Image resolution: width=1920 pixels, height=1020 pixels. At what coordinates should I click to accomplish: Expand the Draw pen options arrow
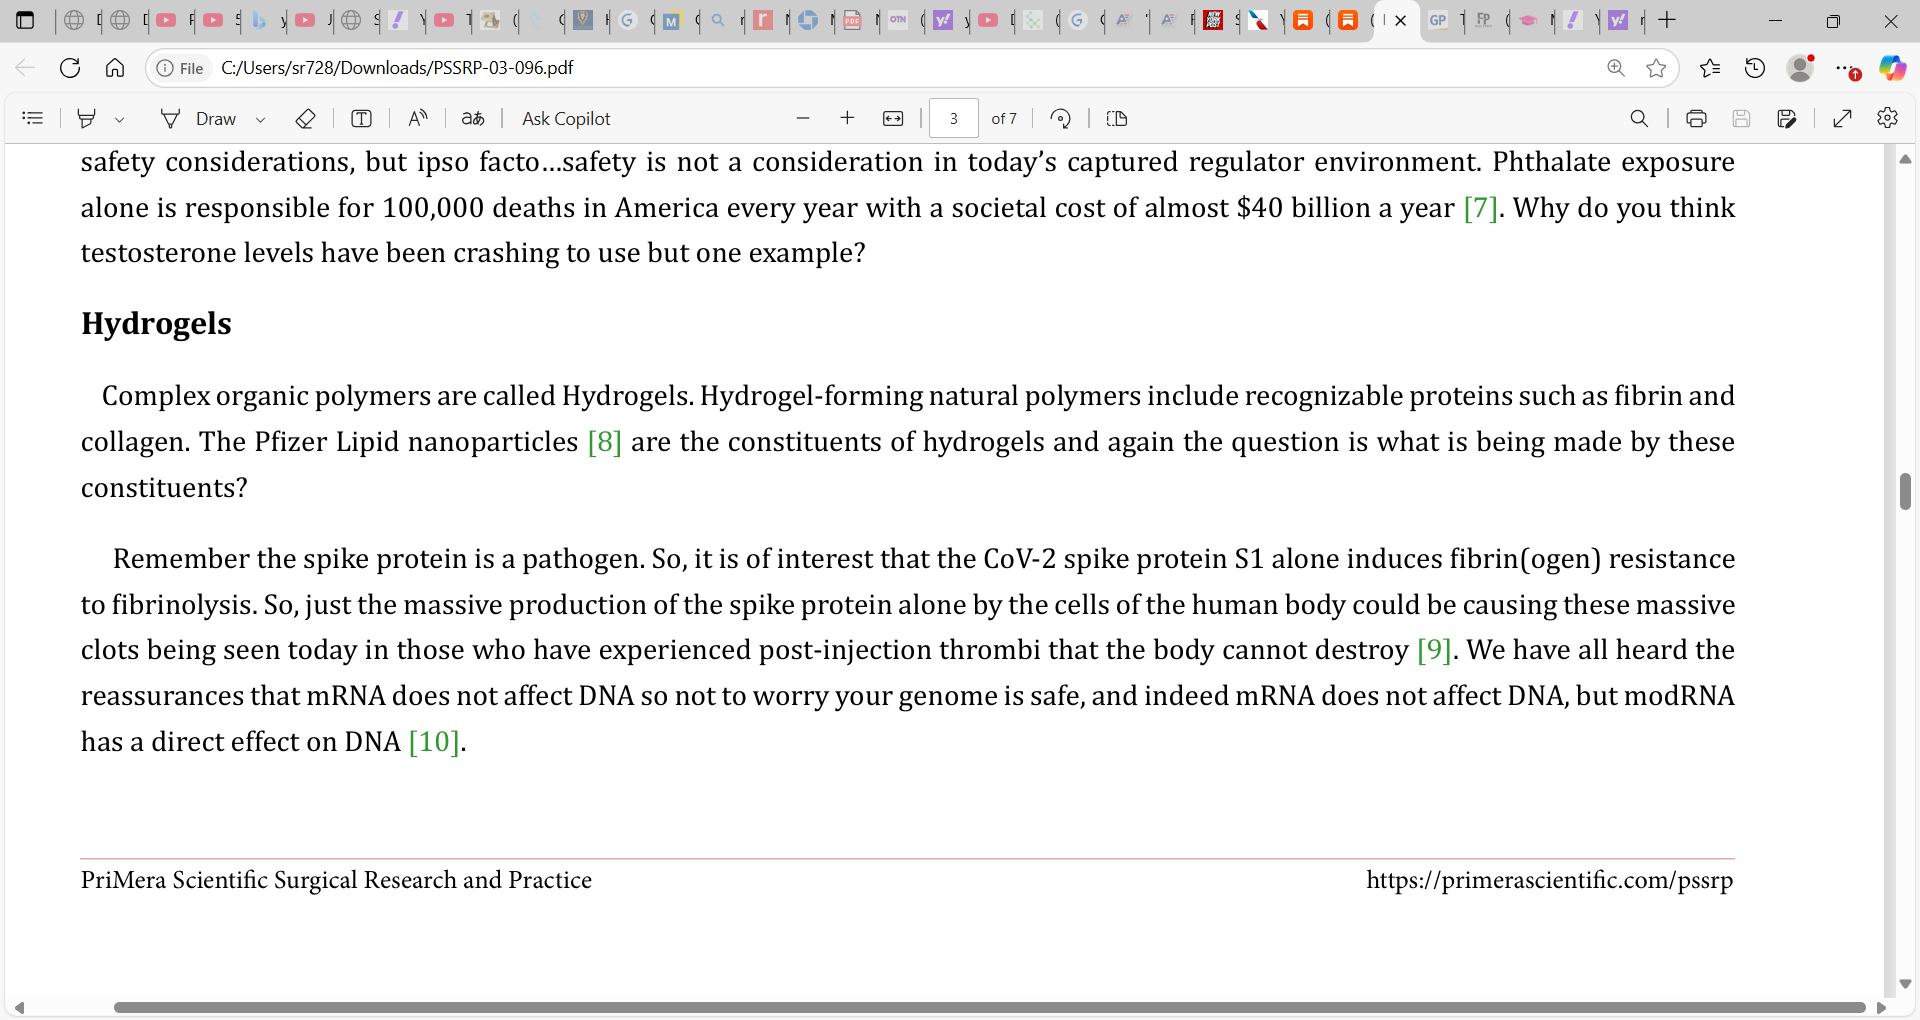(x=260, y=119)
